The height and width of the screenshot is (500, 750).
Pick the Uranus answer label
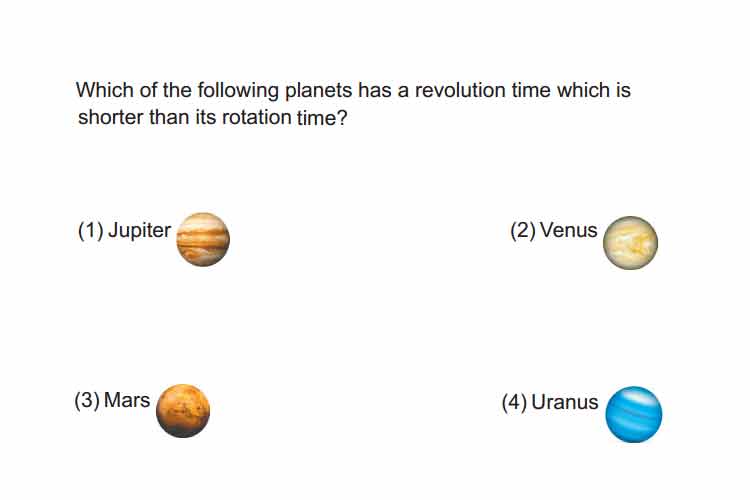[x=565, y=402]
